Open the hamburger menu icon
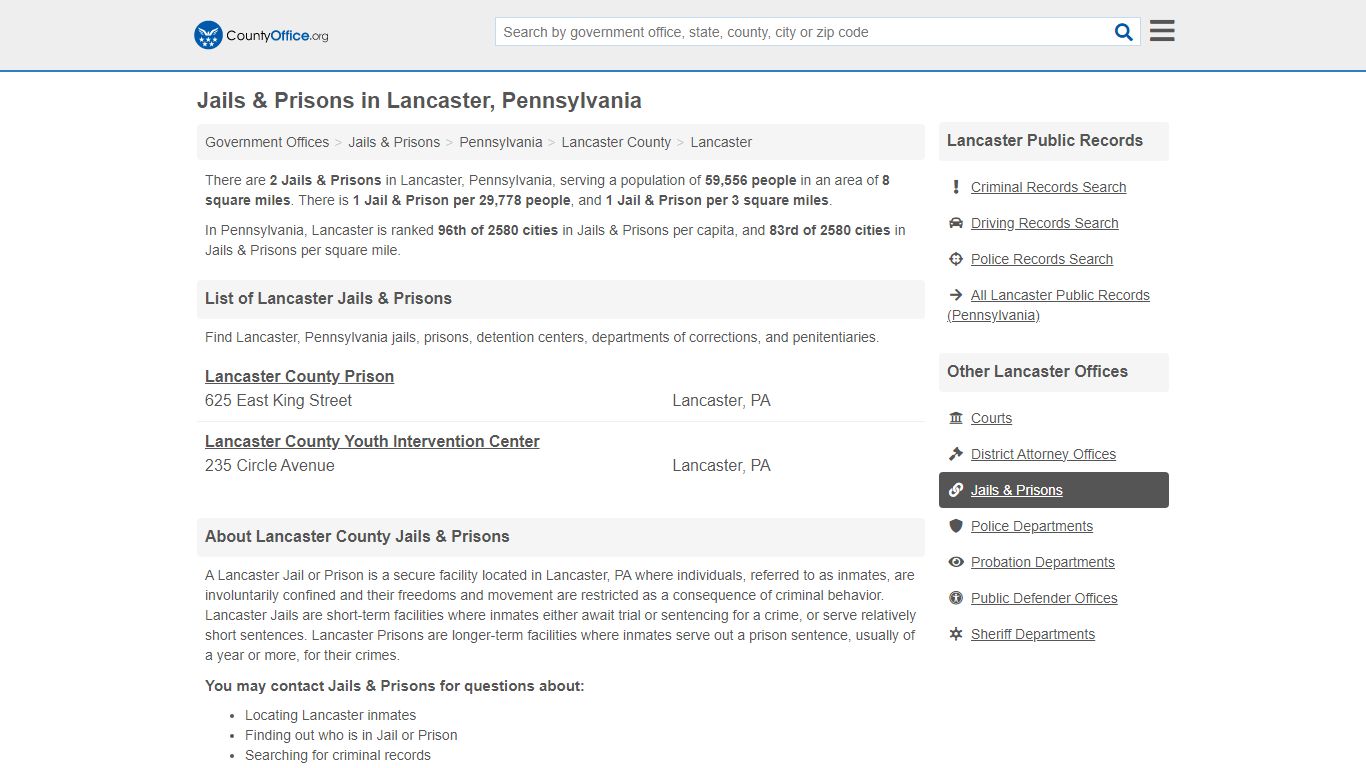The height and width of the screenshot is (768, 1366). point(1162,31)
